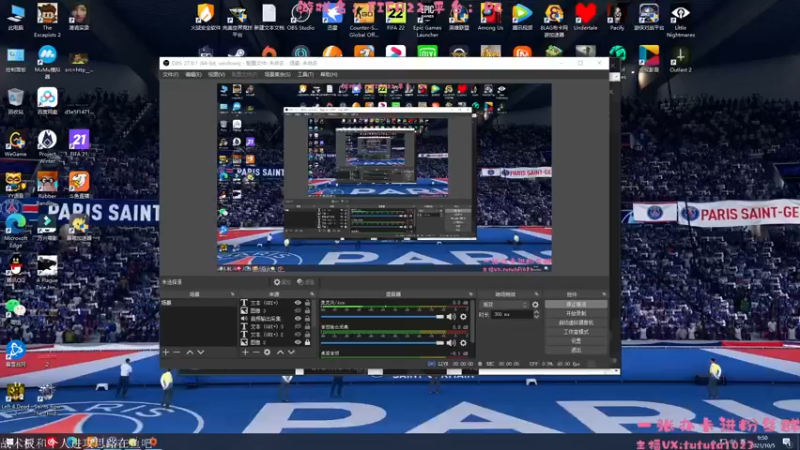Open the 编辑(E) menu in OBS

pyautogui.click(x=193, y=74)
